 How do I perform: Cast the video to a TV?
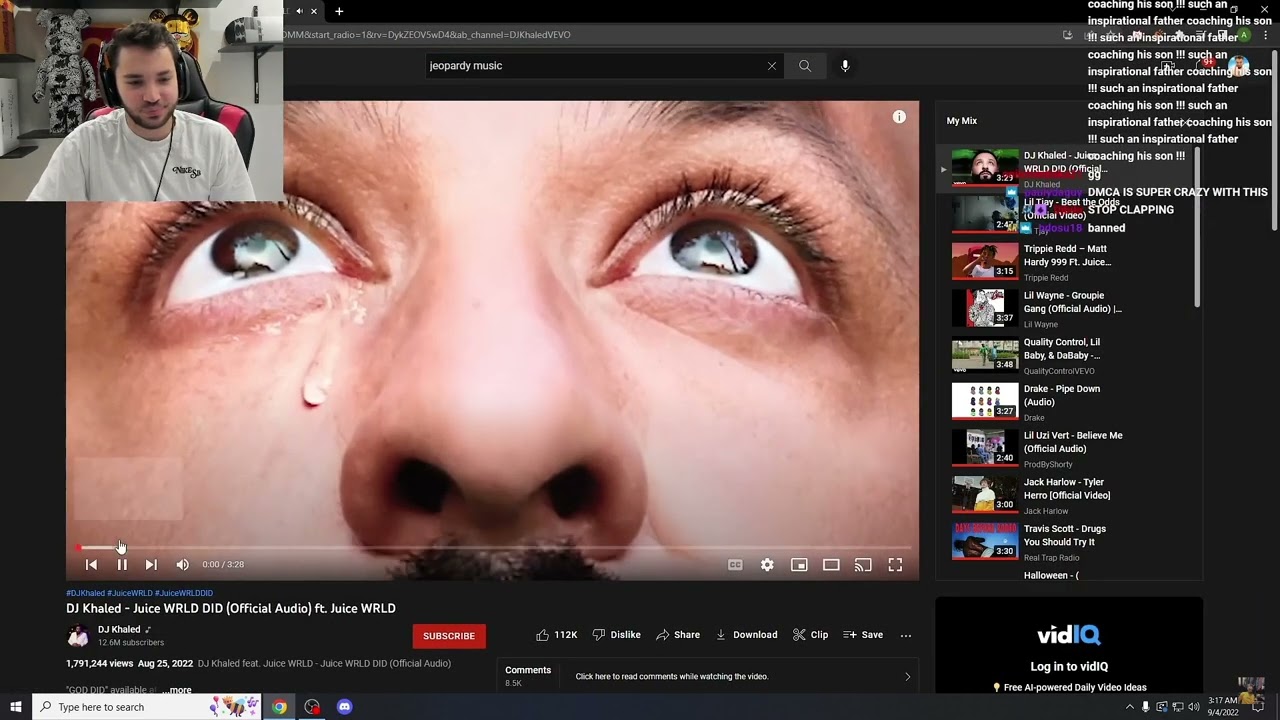[x=863, y=565]
